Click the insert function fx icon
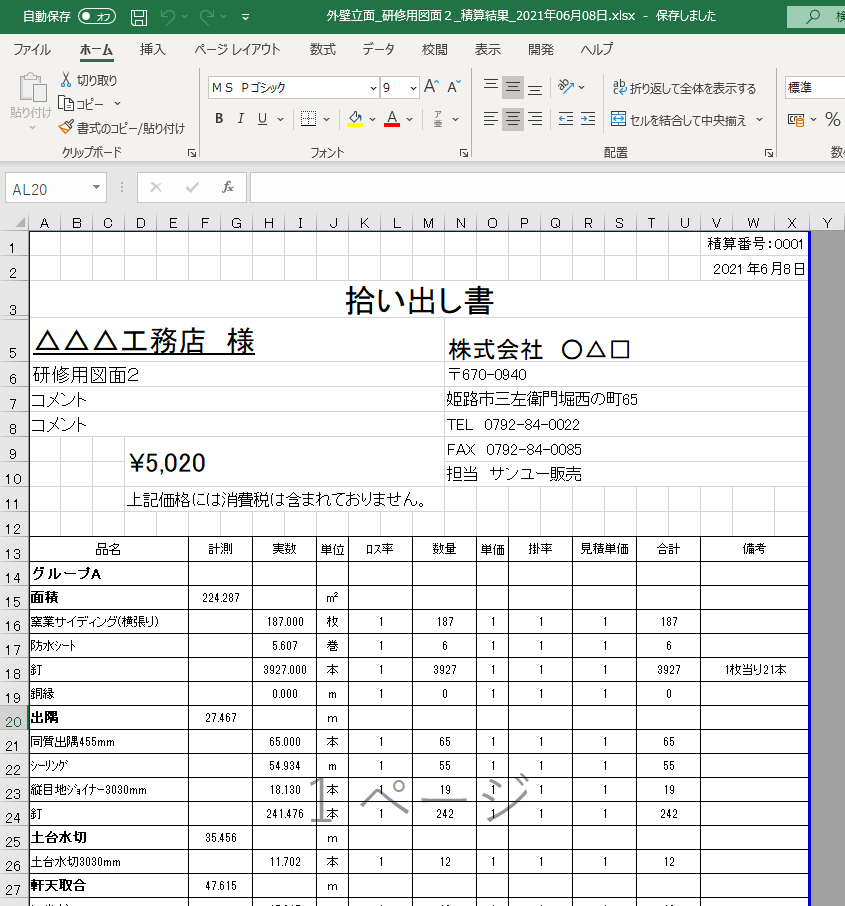Image resolution: width=845 pixels, height=906 pixels. coord(228,187)
